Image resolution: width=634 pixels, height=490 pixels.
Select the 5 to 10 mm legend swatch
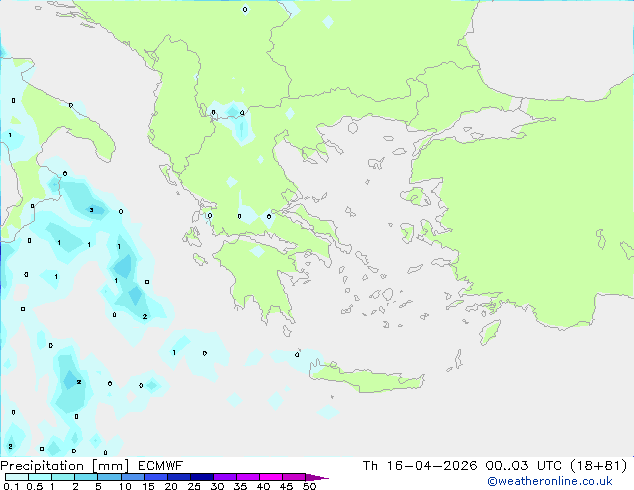tap(109, 477)
